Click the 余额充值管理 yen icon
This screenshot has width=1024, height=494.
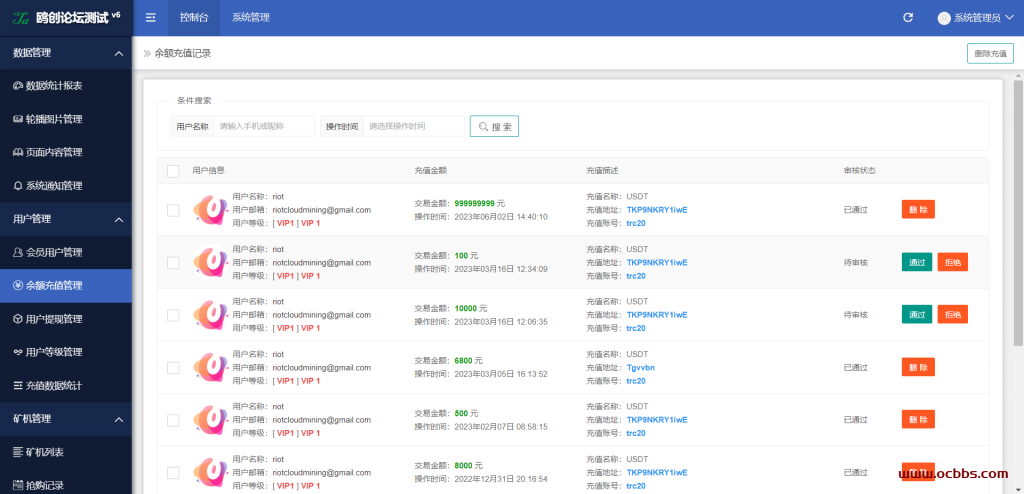[x=18, y=286]
